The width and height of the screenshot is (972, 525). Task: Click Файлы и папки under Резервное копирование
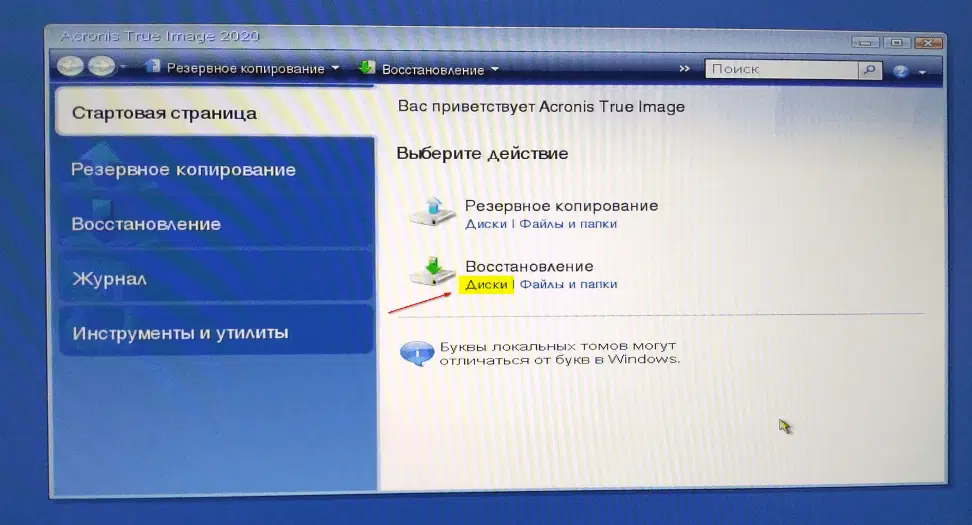click(x=568, y=224)
